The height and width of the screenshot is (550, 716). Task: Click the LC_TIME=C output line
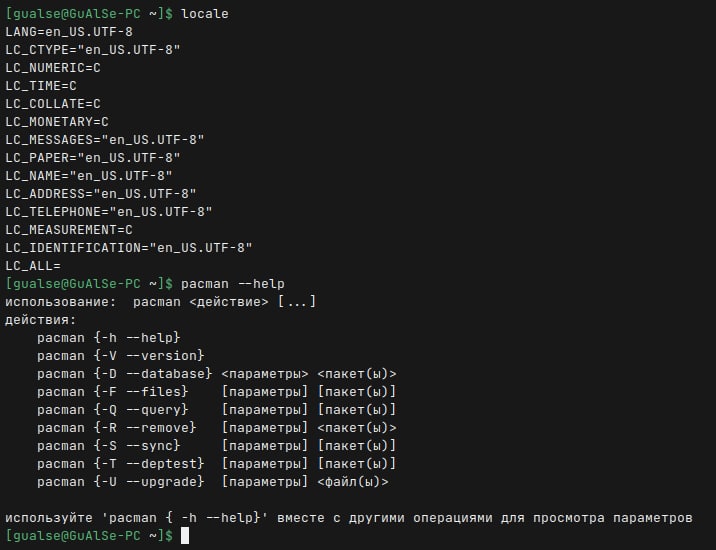click(x=41, y=85)
